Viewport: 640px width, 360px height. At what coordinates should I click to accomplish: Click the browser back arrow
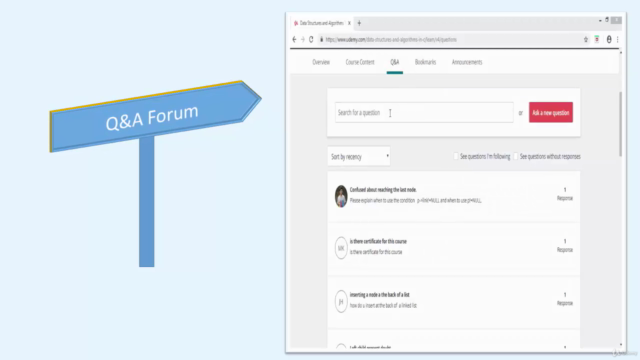(x=294, y=40)
